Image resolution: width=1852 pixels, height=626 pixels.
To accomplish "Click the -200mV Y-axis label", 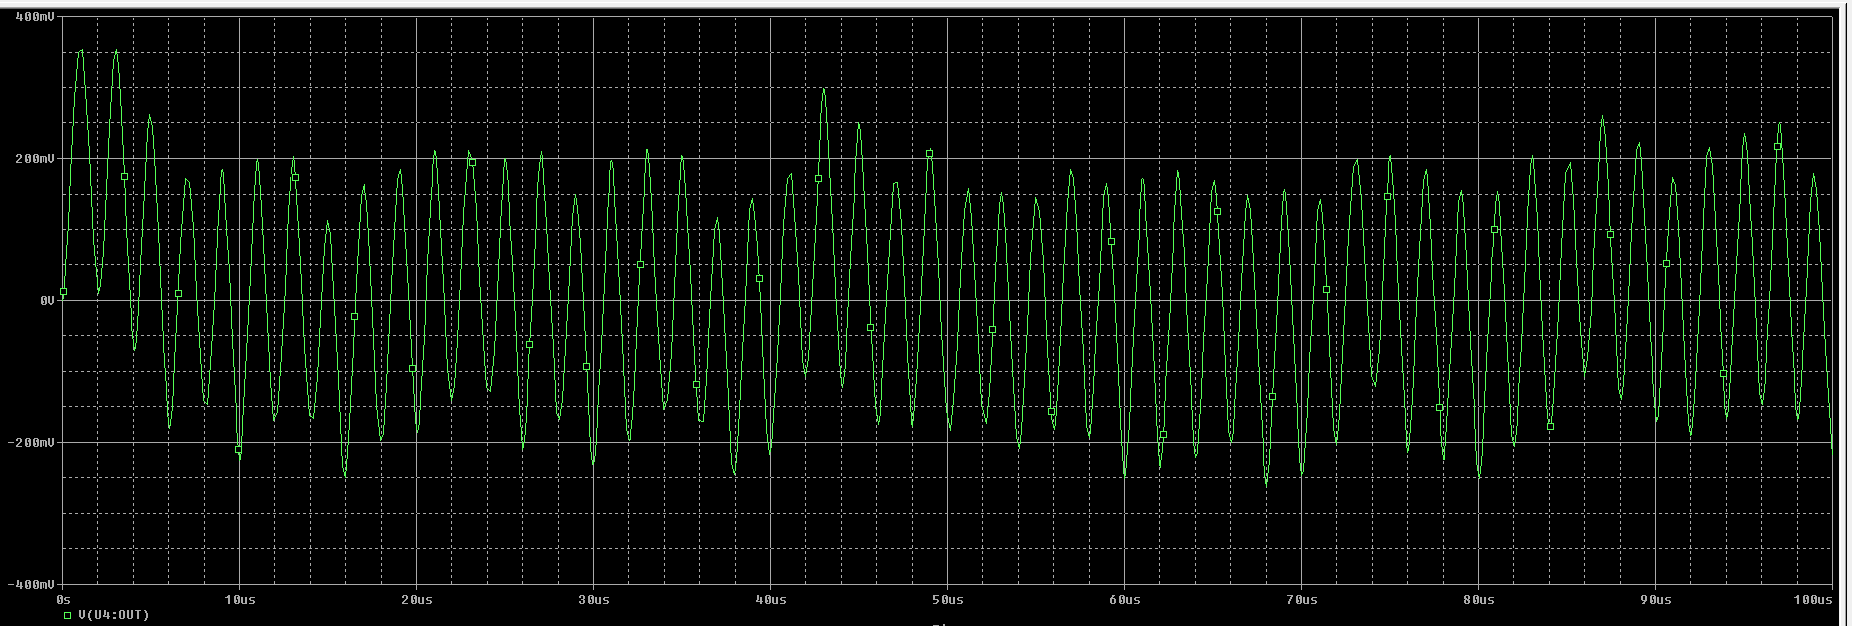I will [x=32, y=442].
